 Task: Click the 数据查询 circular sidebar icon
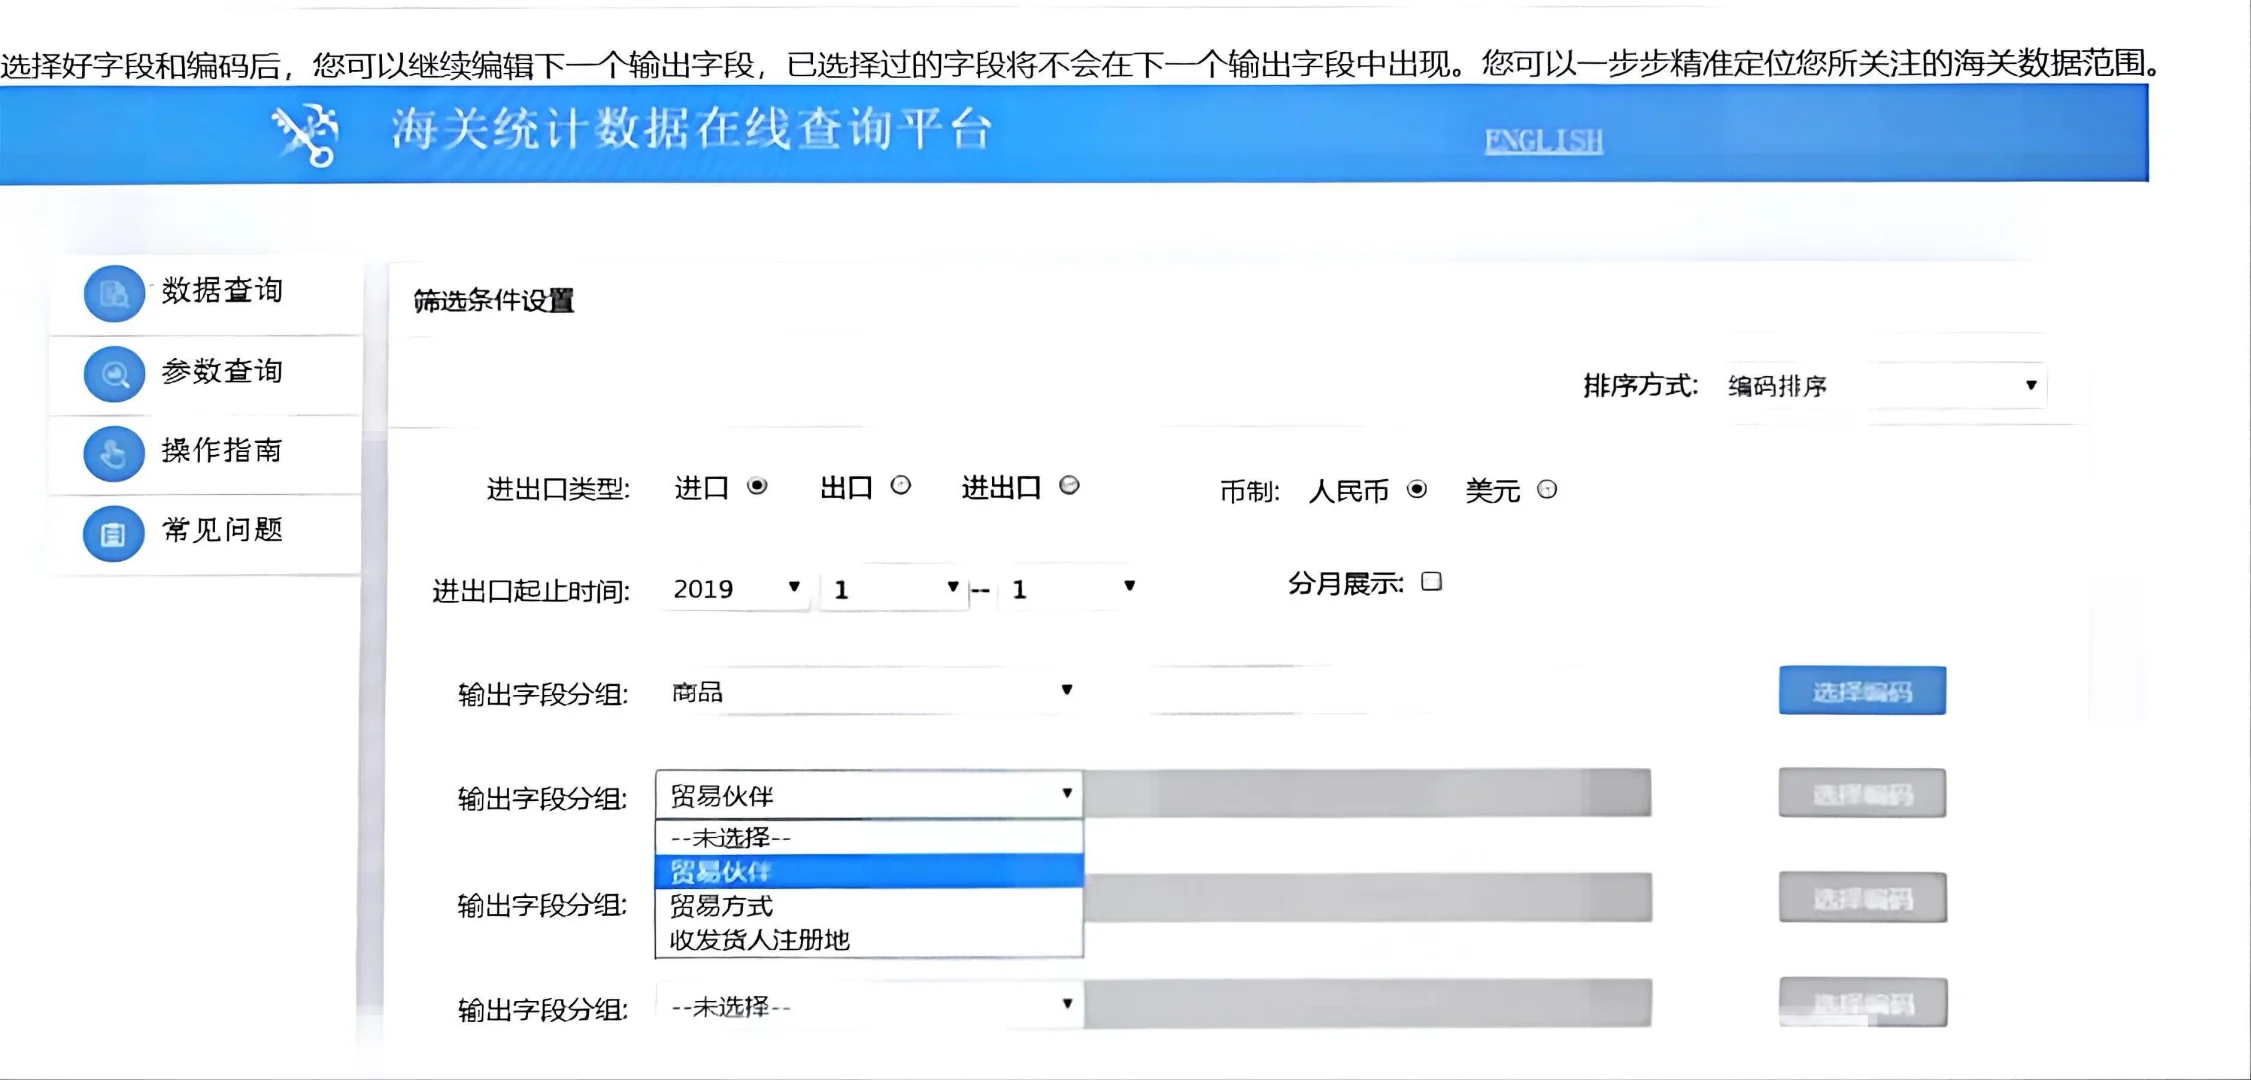(113, 292)
